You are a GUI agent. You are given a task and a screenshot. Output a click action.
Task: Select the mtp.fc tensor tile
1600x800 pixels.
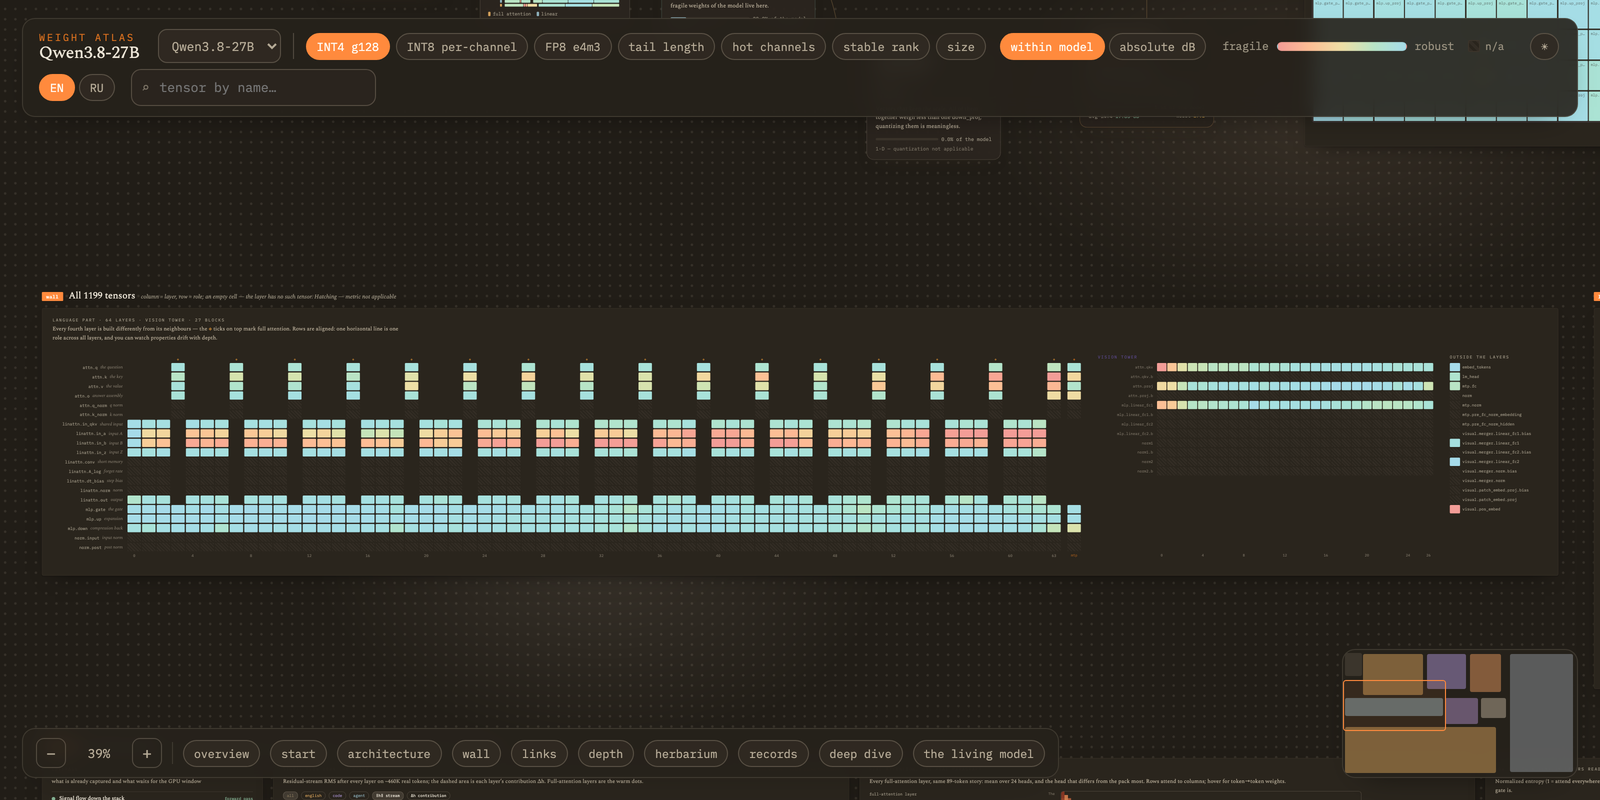[x=1455, y=386]
